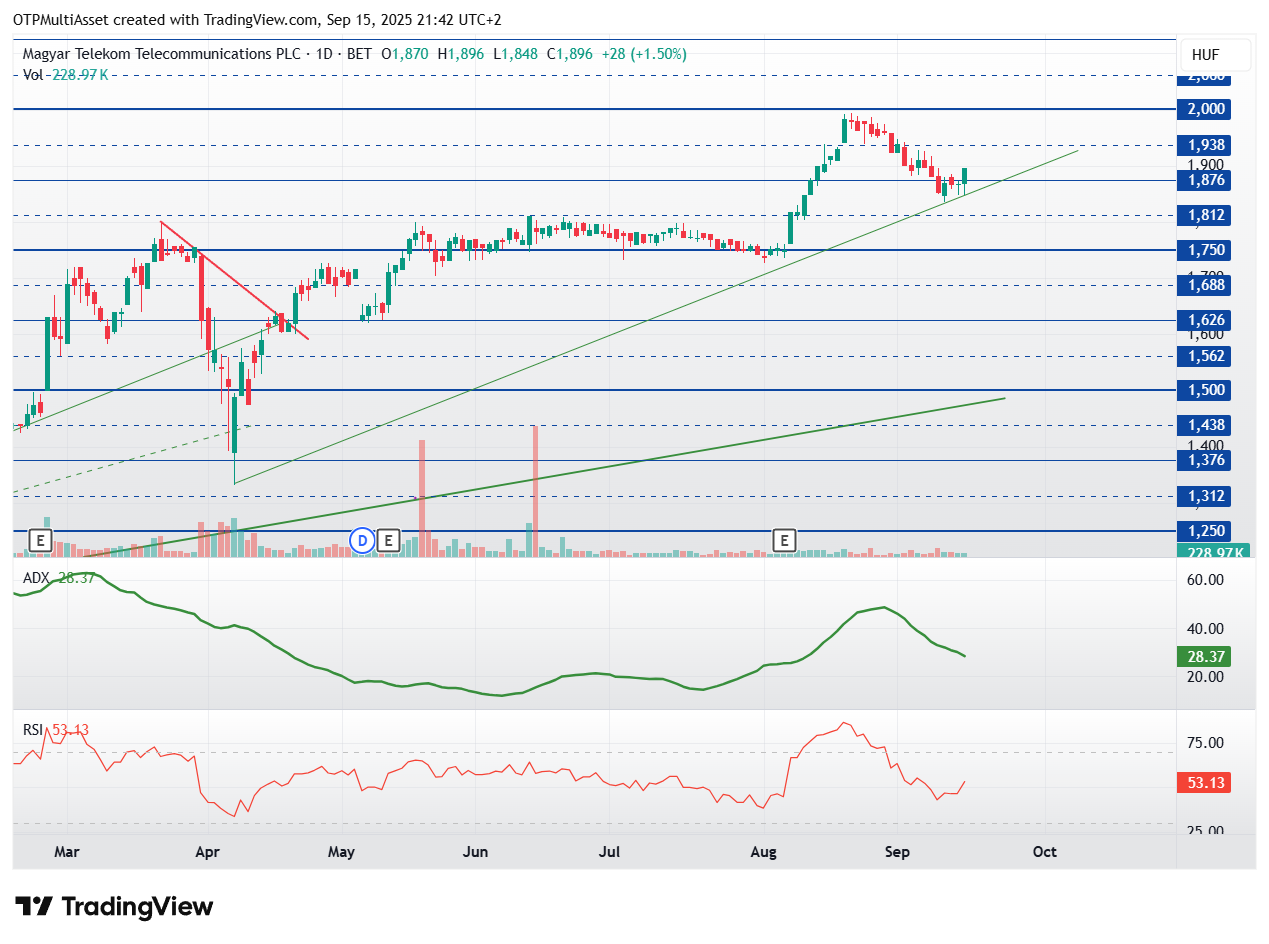Viewport: 1269px width, 944px height.
Task: Select the red descending trendline
Action: click(x=235, y=280)
